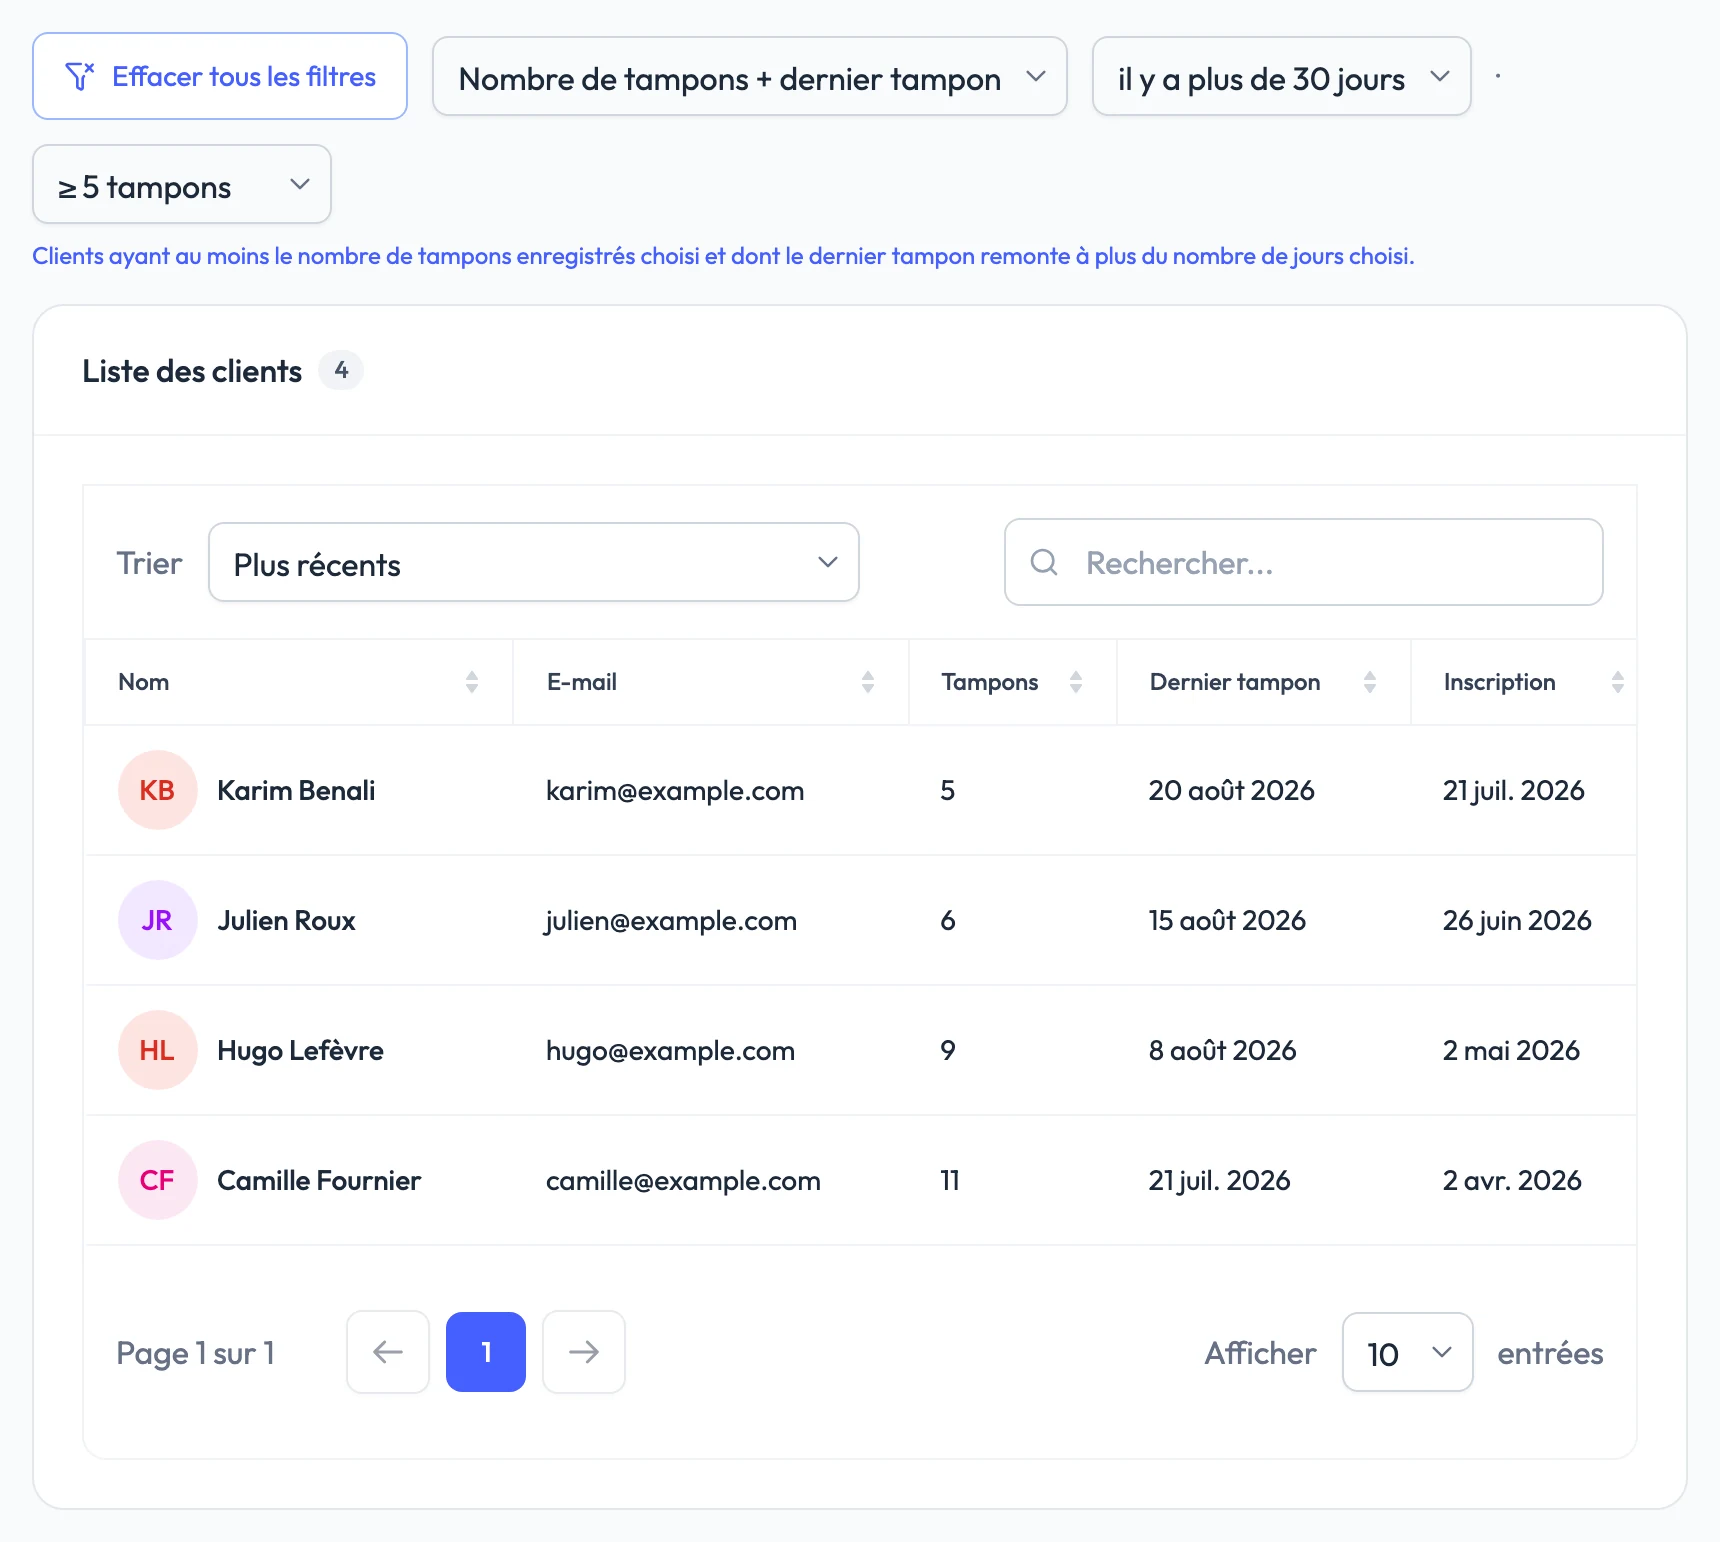Sort by the Dernier tampon column arrows
Image resolution: width=1720 pixels, height=1542 pixels.
(1370, 682)
